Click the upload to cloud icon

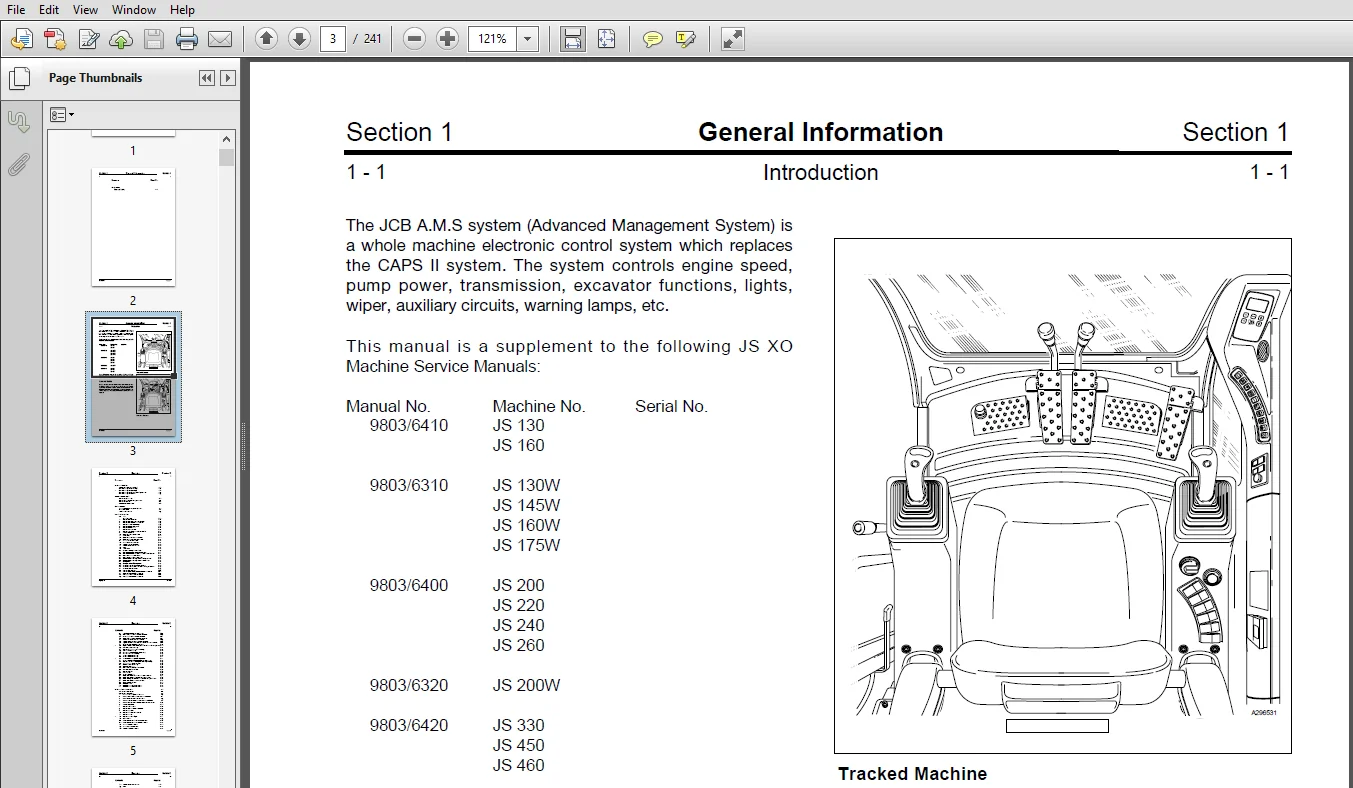point(121,40)
